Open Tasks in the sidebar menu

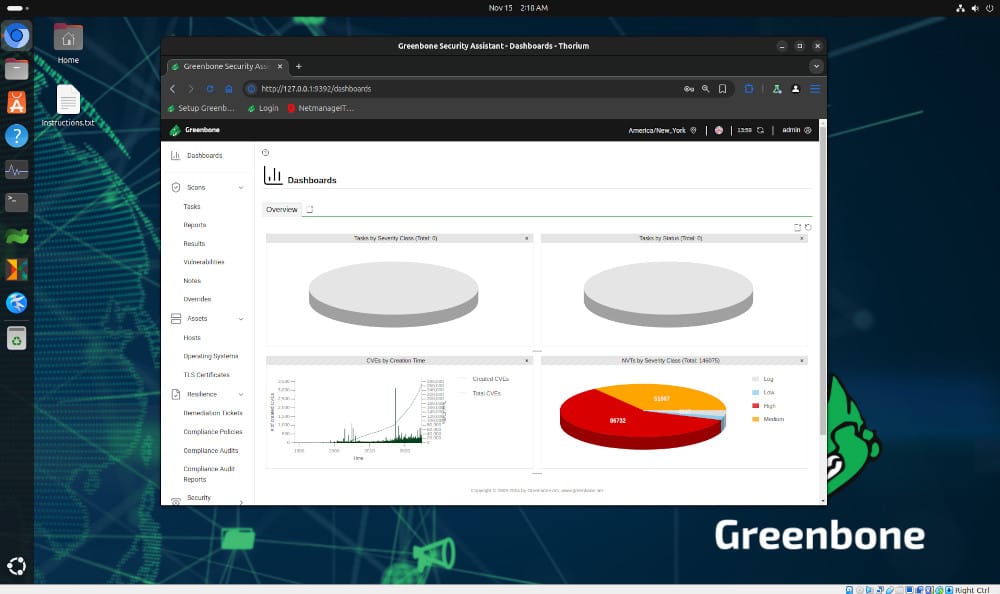point(192,207)
